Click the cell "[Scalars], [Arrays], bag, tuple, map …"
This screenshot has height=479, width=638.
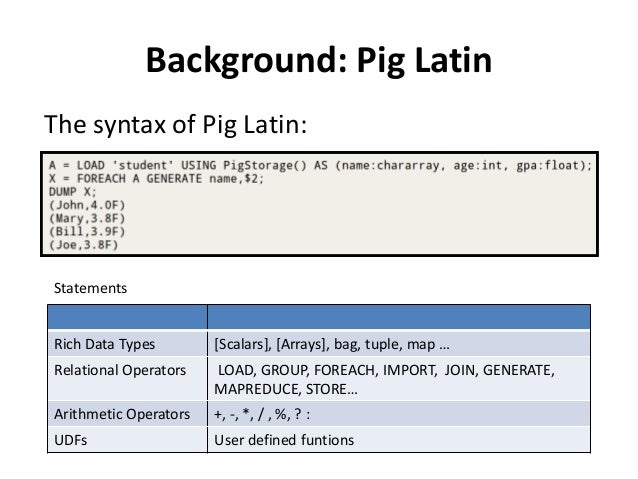point(399,344)
